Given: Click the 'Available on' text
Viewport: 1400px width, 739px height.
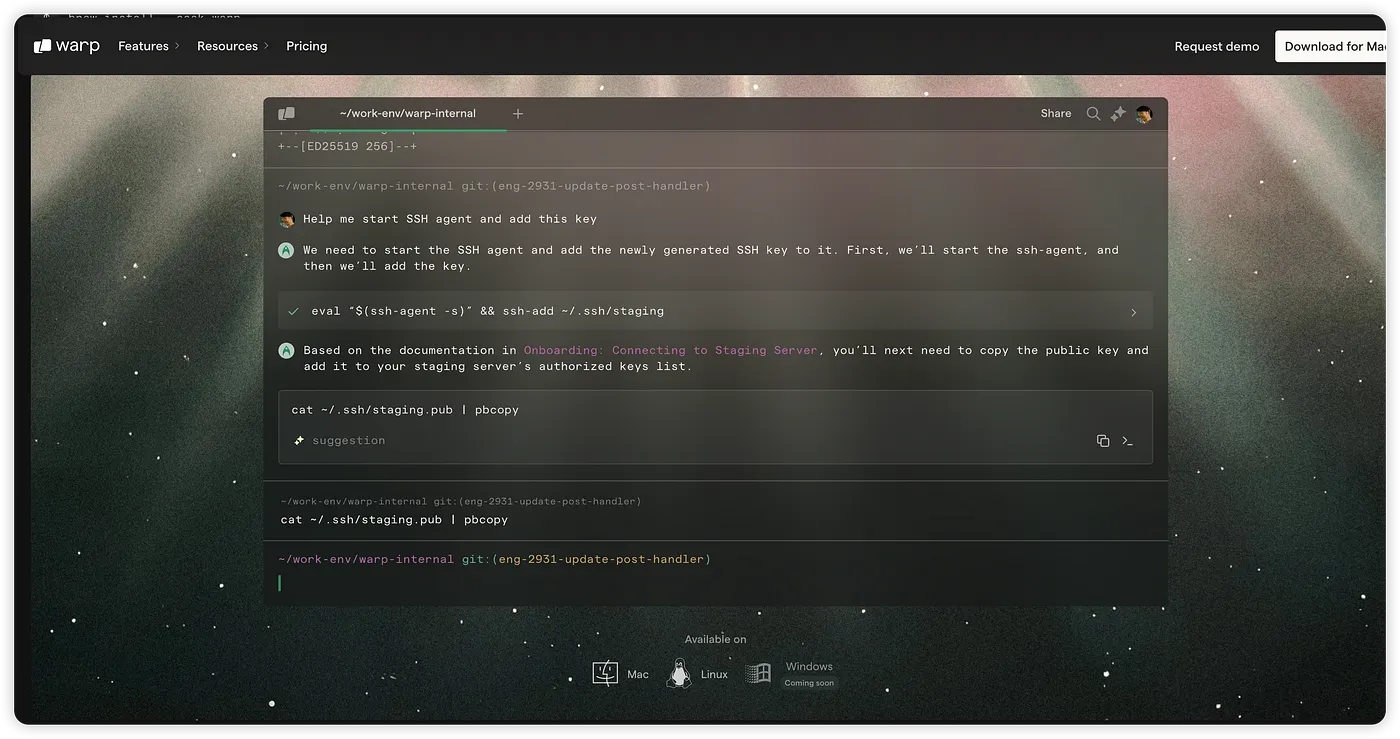Looking at the screenshot, I should point(715,639).
